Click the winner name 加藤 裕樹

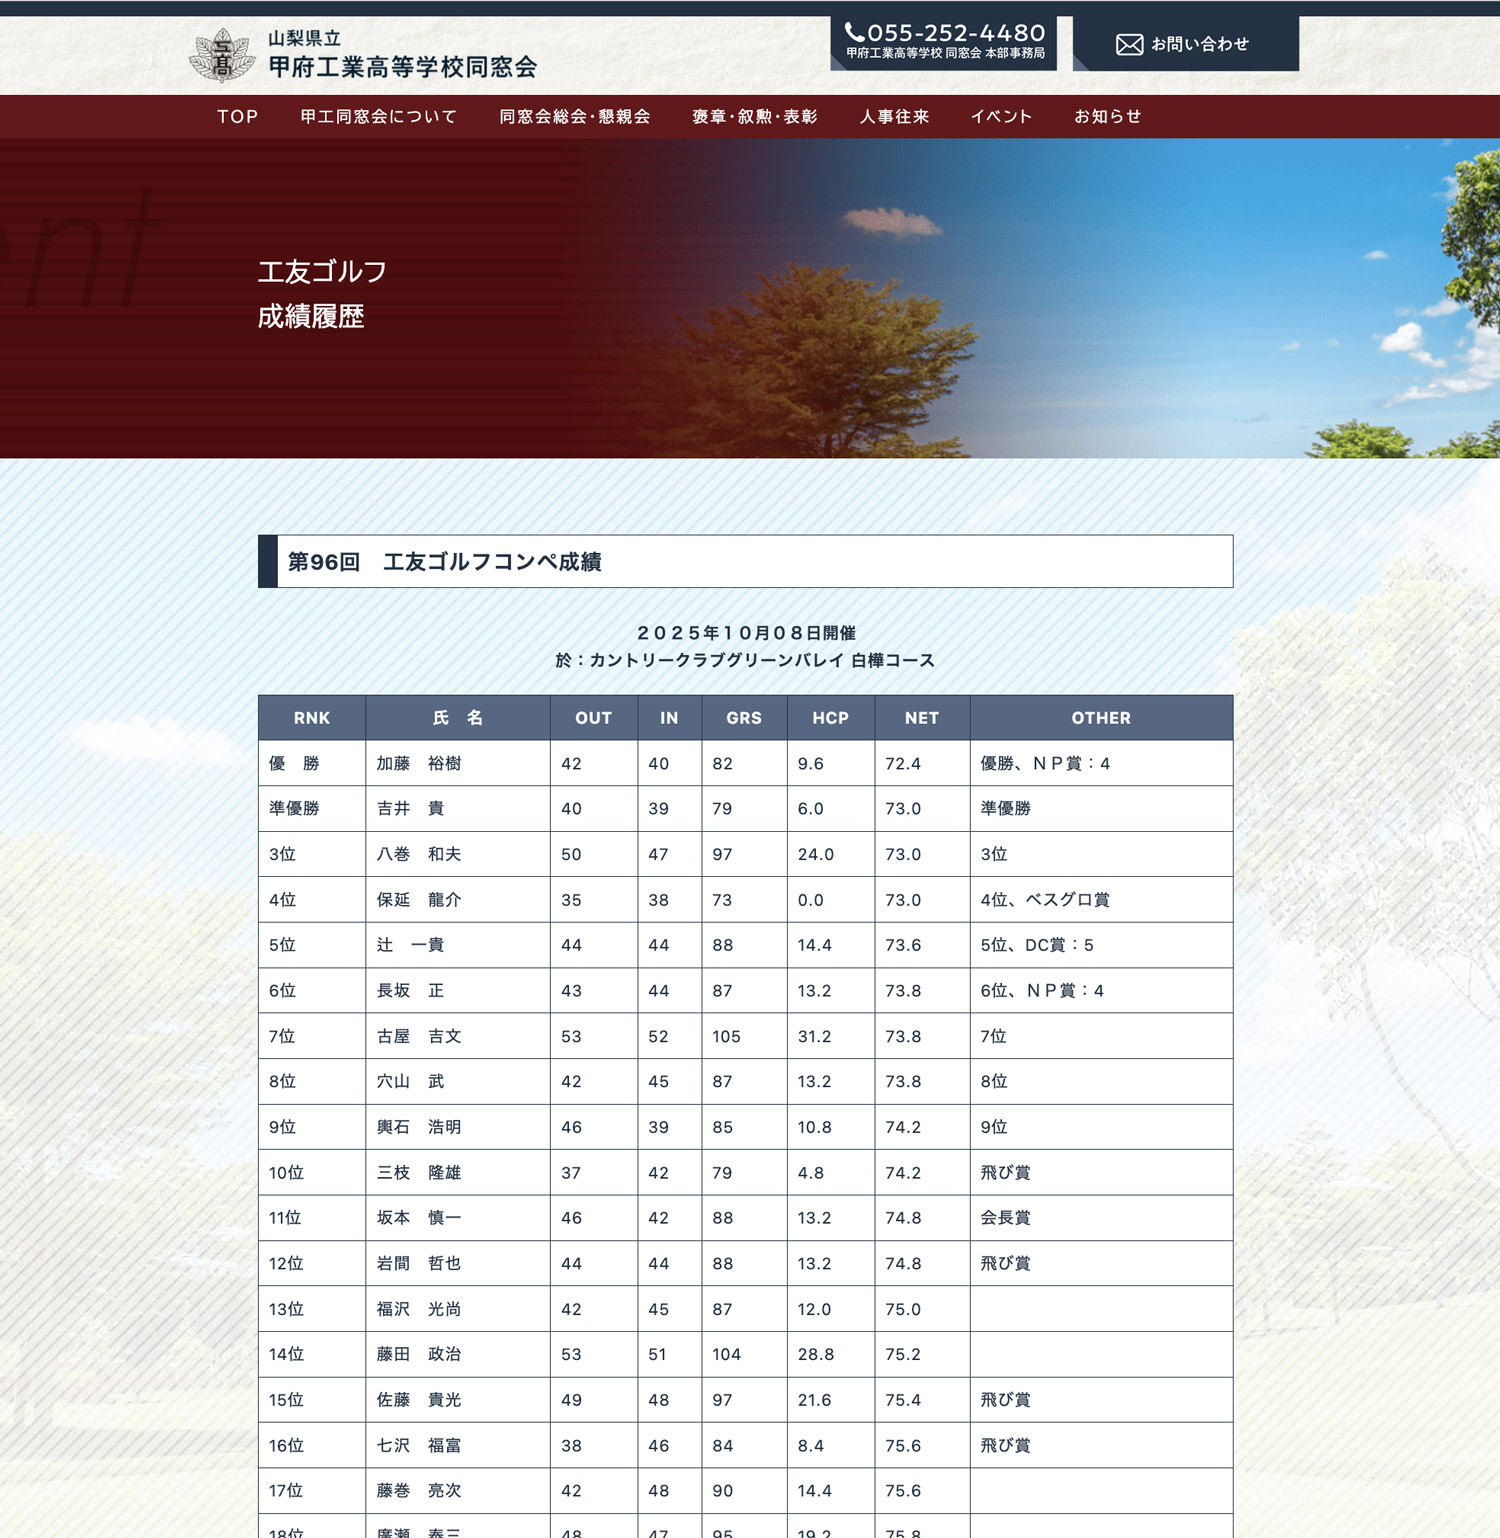click(419, 764)
